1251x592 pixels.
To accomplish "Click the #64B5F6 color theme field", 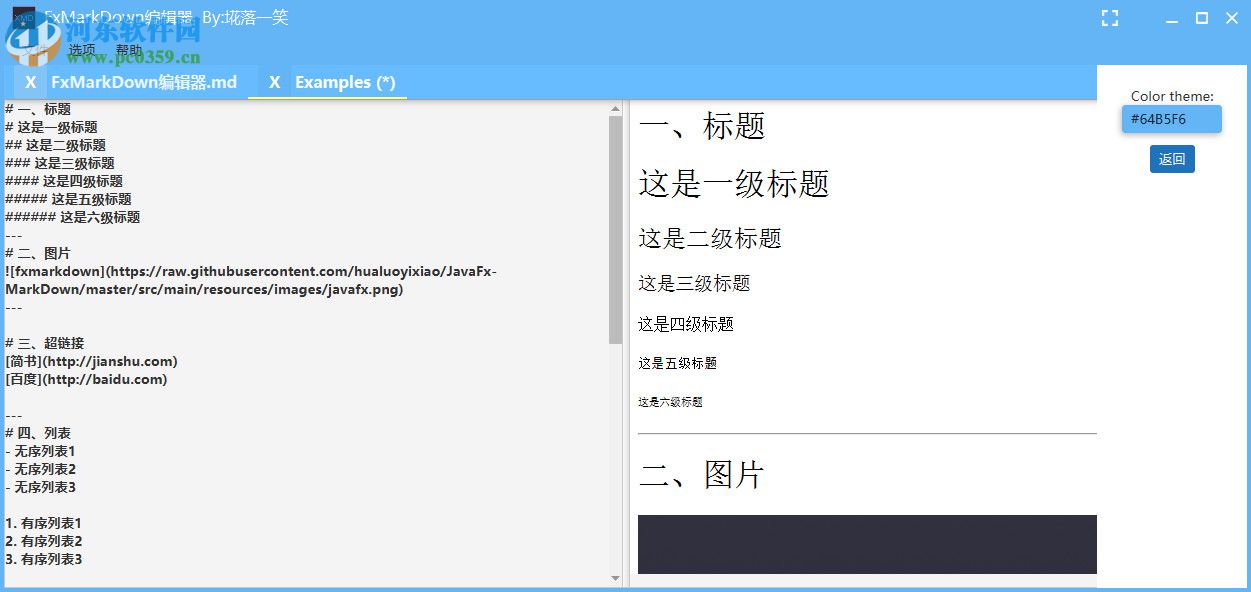I will (x=1171, y=118).
